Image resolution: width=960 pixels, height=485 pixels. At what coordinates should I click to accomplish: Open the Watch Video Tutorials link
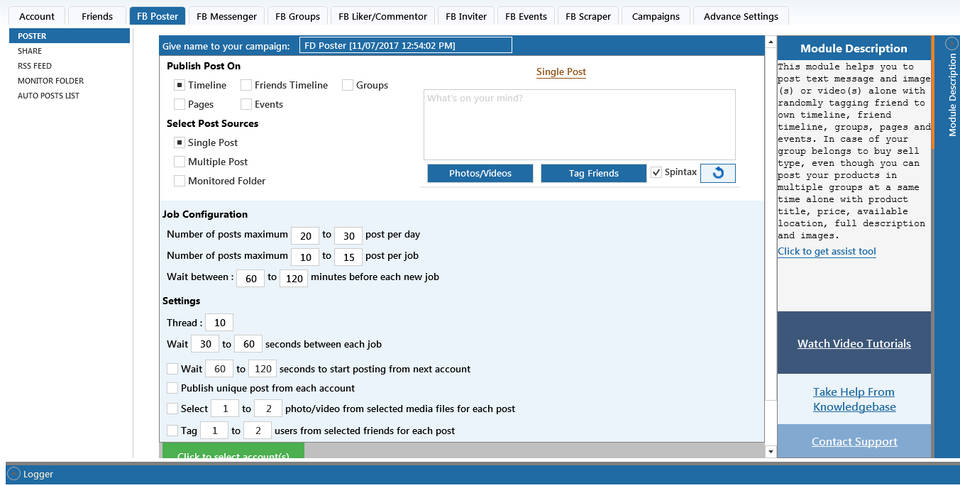(853, 343)
